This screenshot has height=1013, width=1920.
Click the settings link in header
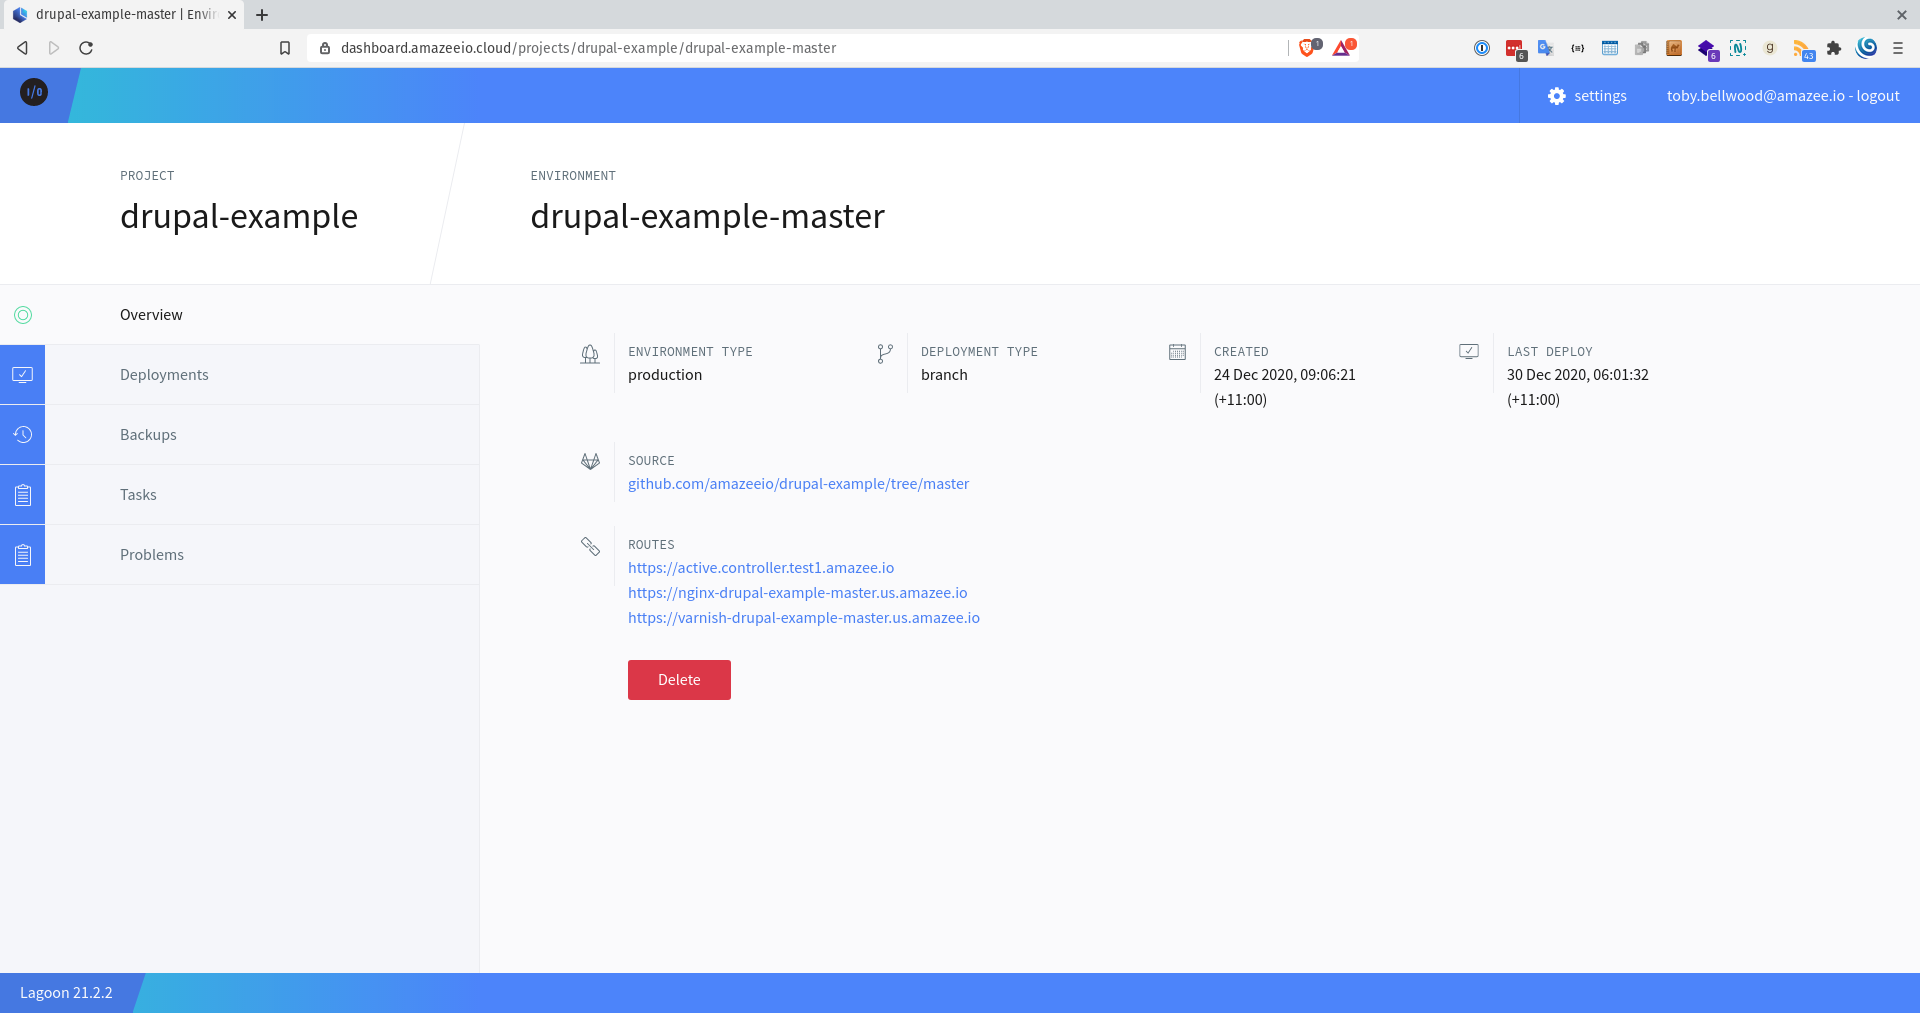point(1600,96)
